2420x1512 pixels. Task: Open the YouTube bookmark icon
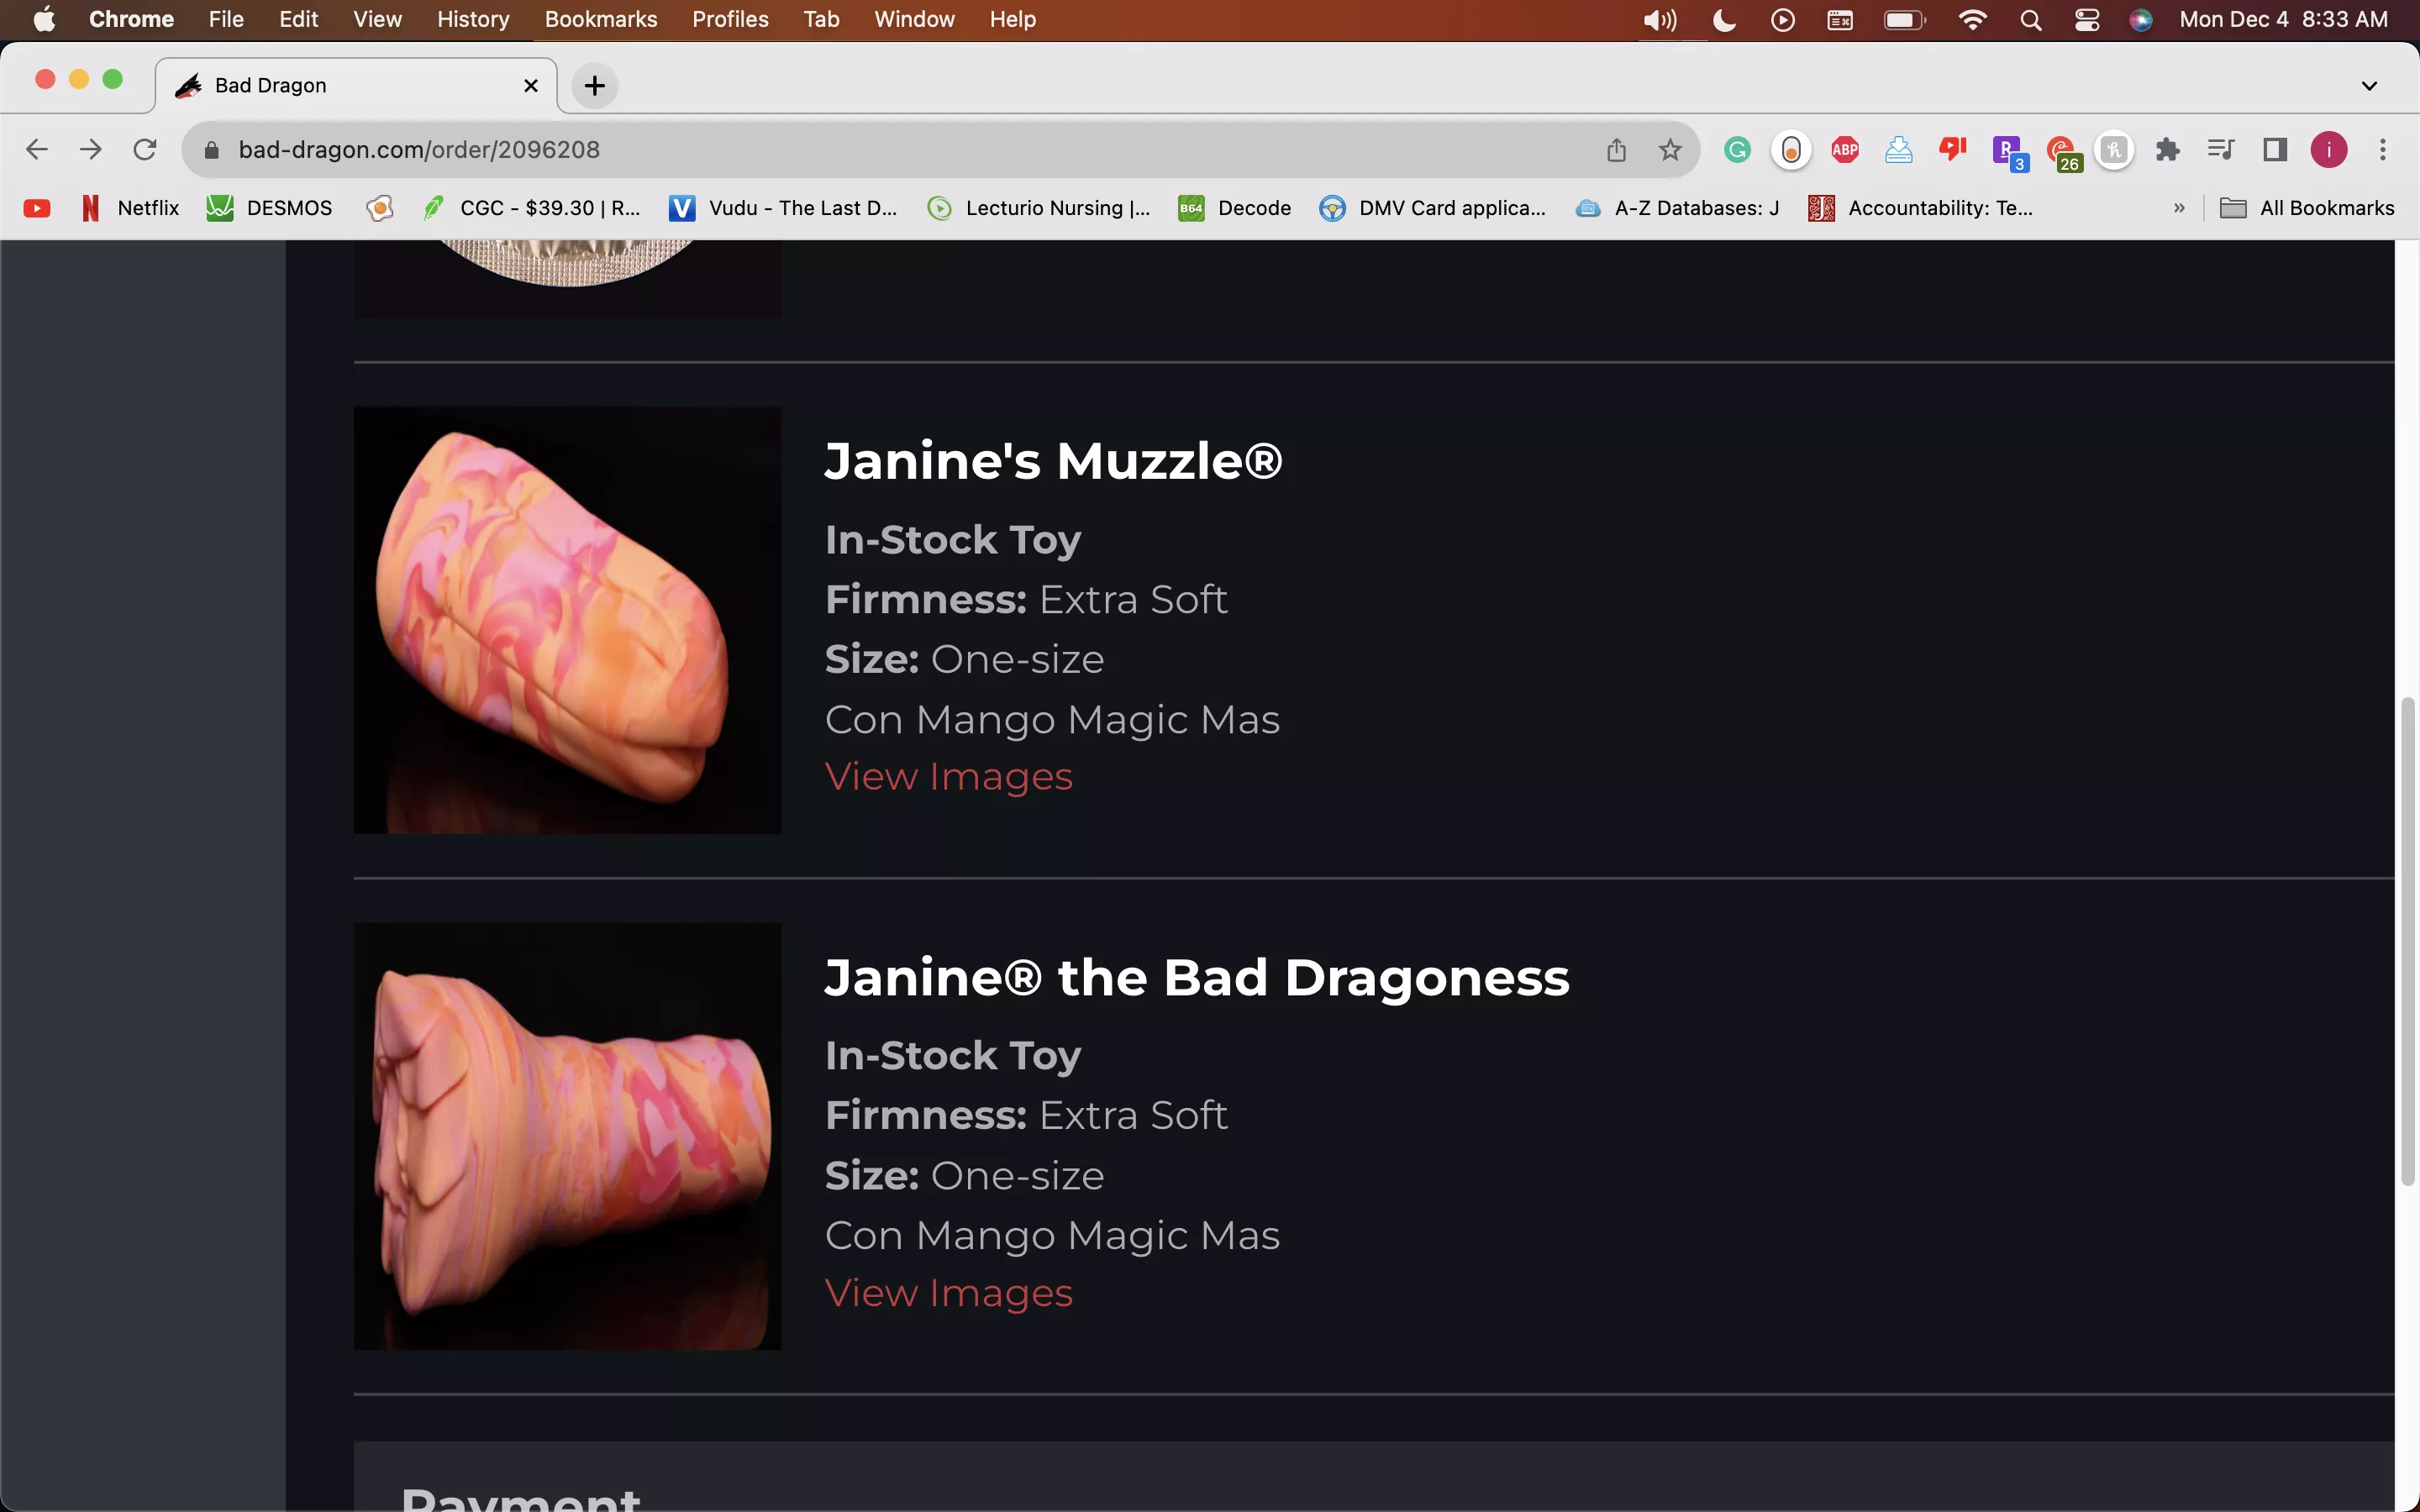pyautogui.click(x=37, y=208)
